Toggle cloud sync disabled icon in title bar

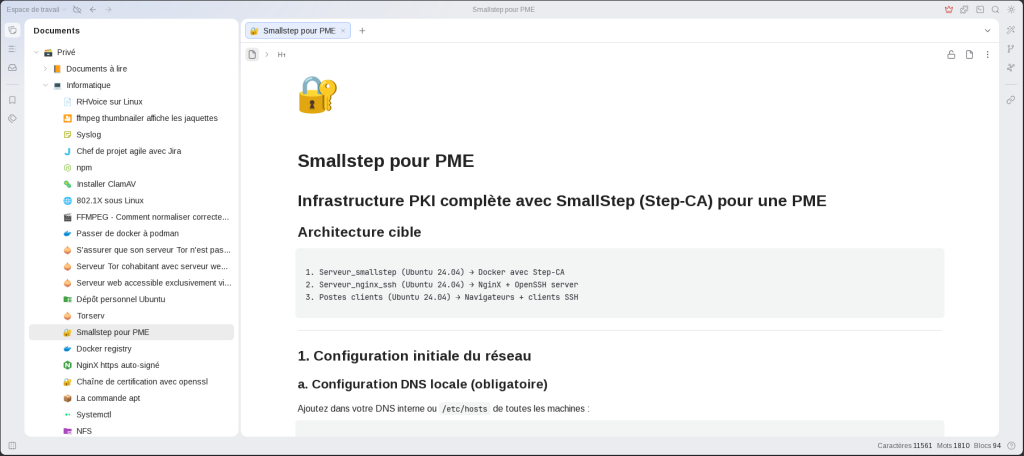(77, 10)
